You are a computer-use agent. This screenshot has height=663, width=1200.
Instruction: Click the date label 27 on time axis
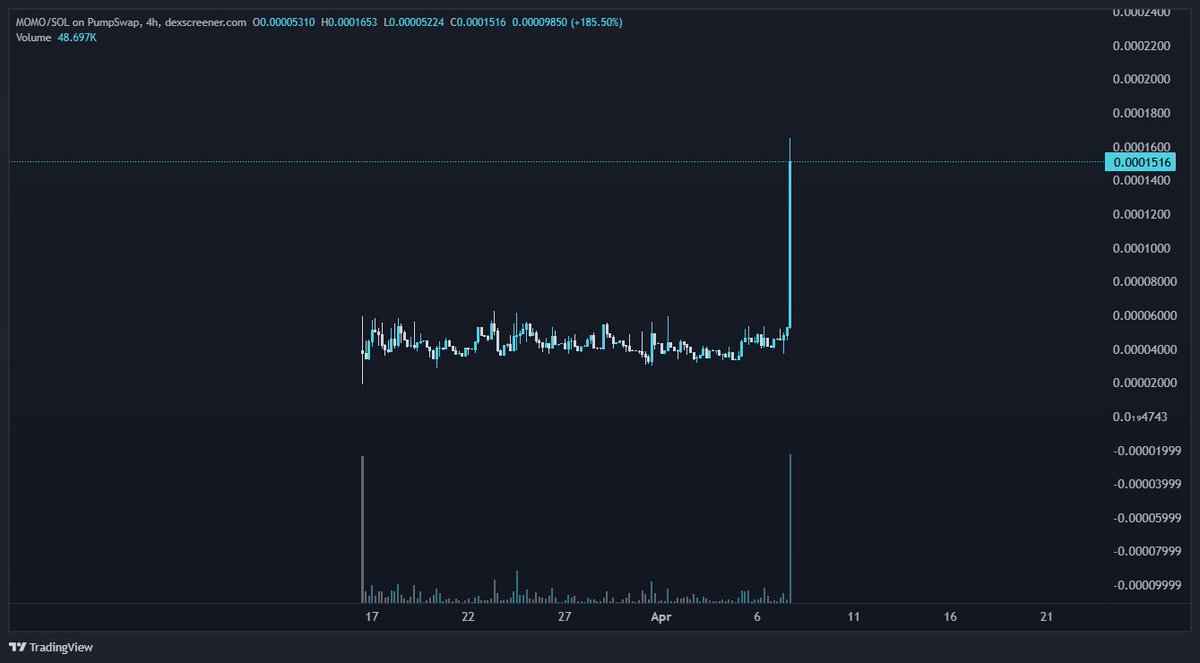pos(565,617)
